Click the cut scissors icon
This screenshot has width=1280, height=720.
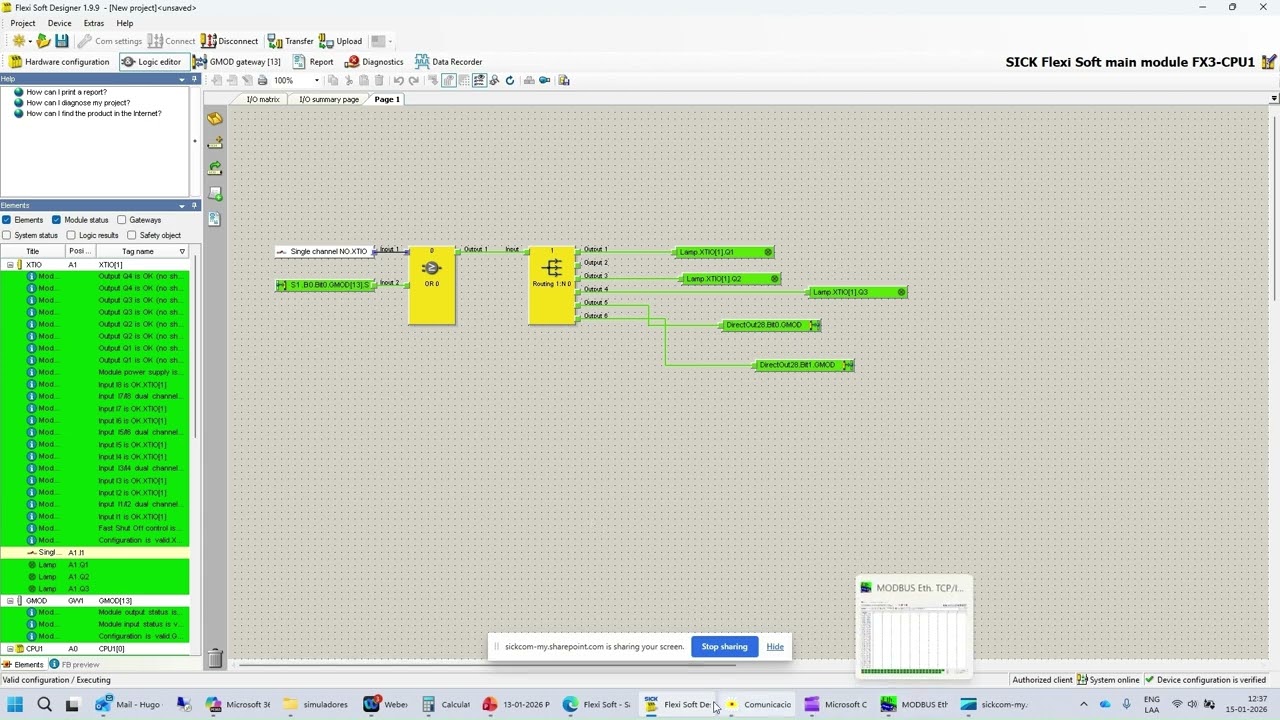pos(349,80)
